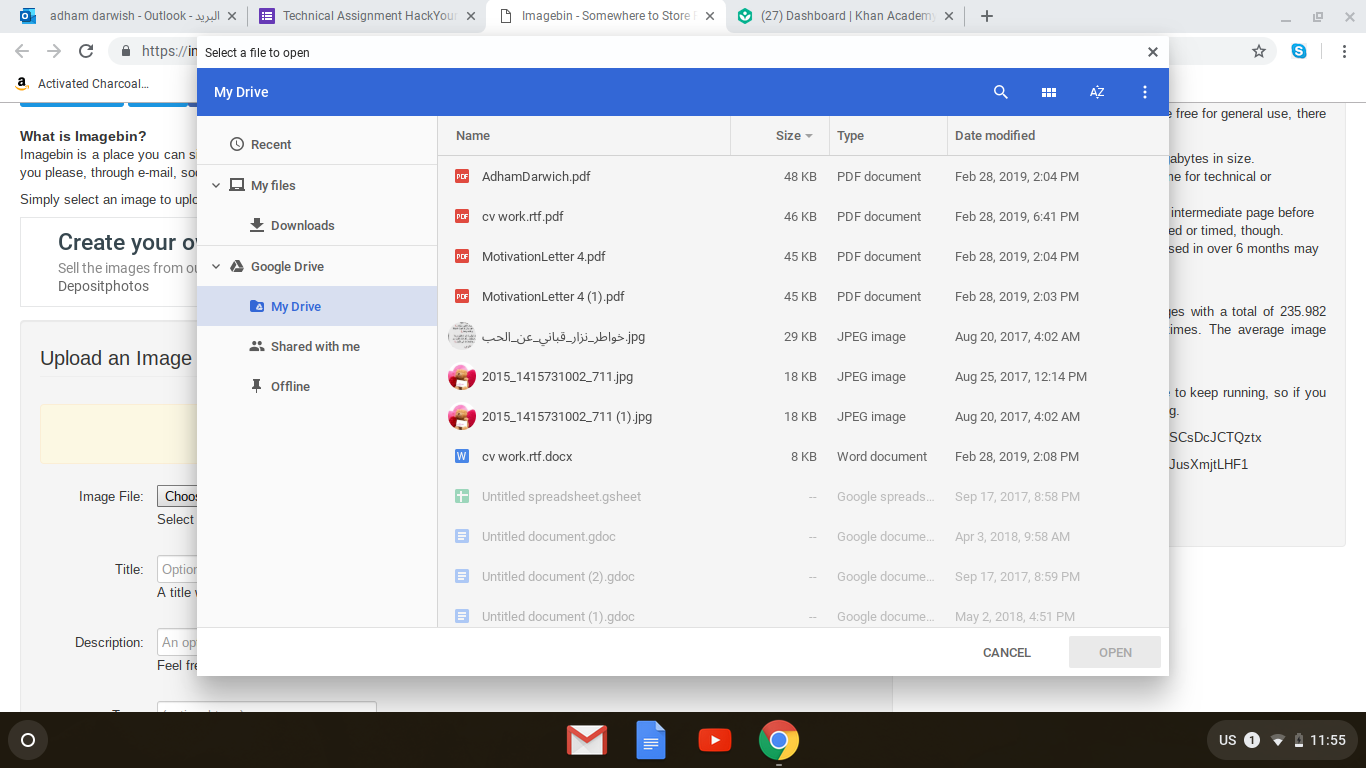Bookmark this page with the star
The height and width of the screenshot is (768, 1366).
coord(1259,51)
